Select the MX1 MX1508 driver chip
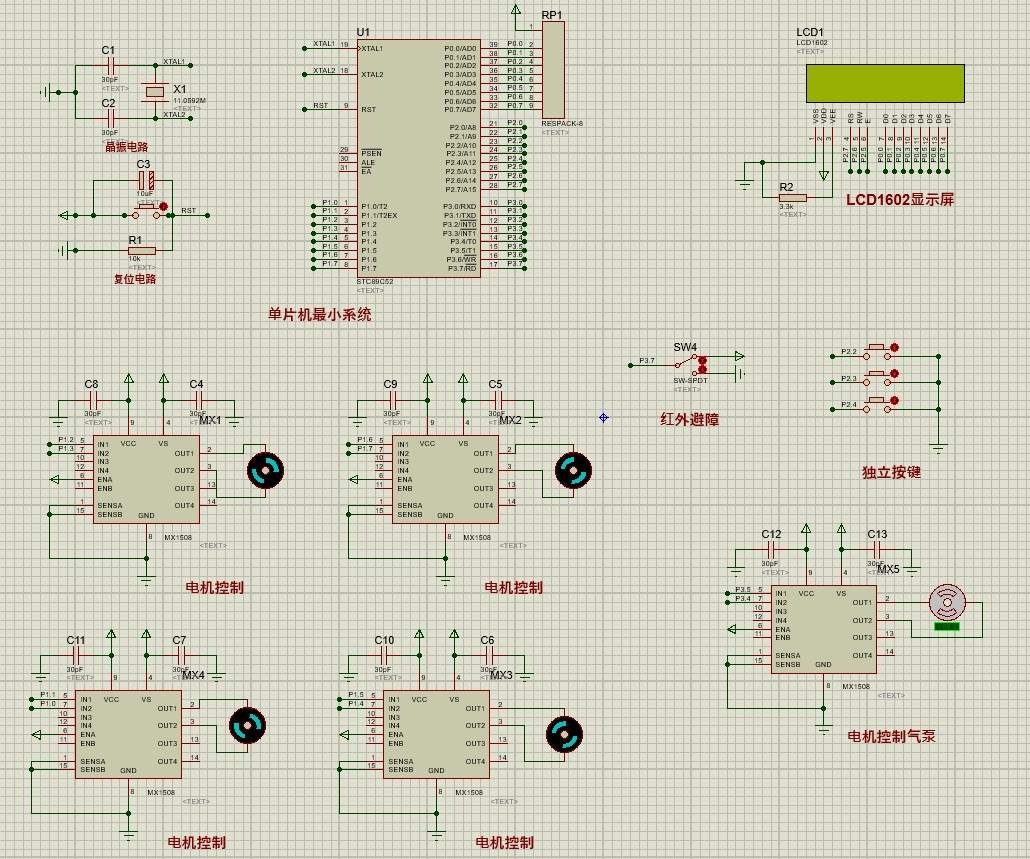The height and width of the screenshot is (859, 1030). 146,479
